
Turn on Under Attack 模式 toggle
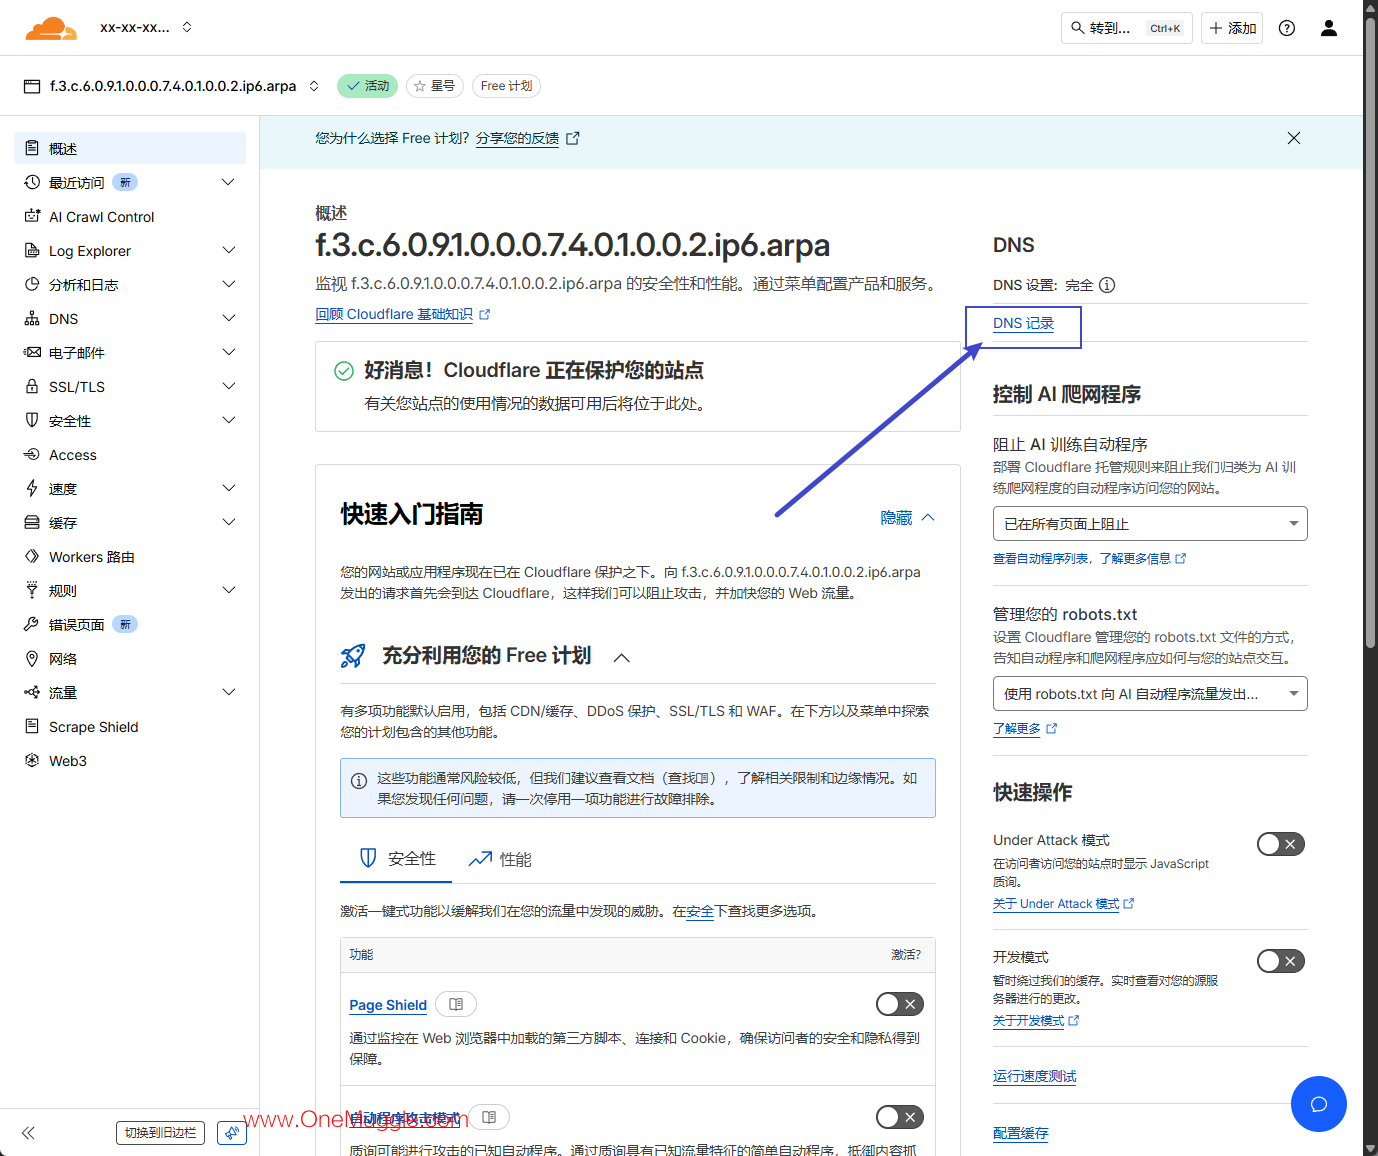[1281, 844]
